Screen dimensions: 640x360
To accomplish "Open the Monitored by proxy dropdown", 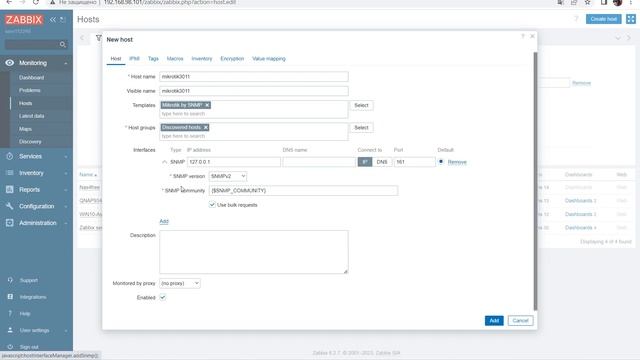I will (180, 283).
